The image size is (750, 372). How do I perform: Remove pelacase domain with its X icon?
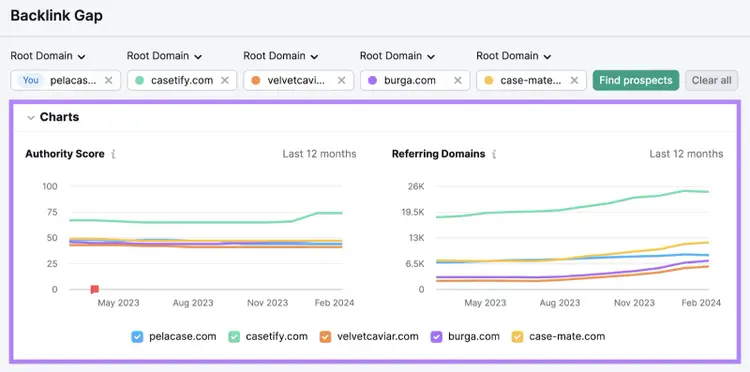tap(109, 80)
